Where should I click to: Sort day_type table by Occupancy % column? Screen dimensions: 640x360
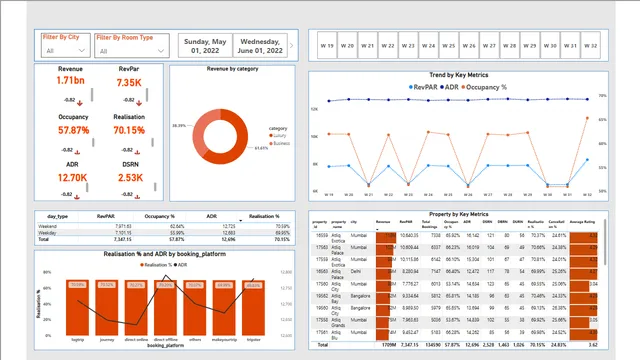pos(159,216)
